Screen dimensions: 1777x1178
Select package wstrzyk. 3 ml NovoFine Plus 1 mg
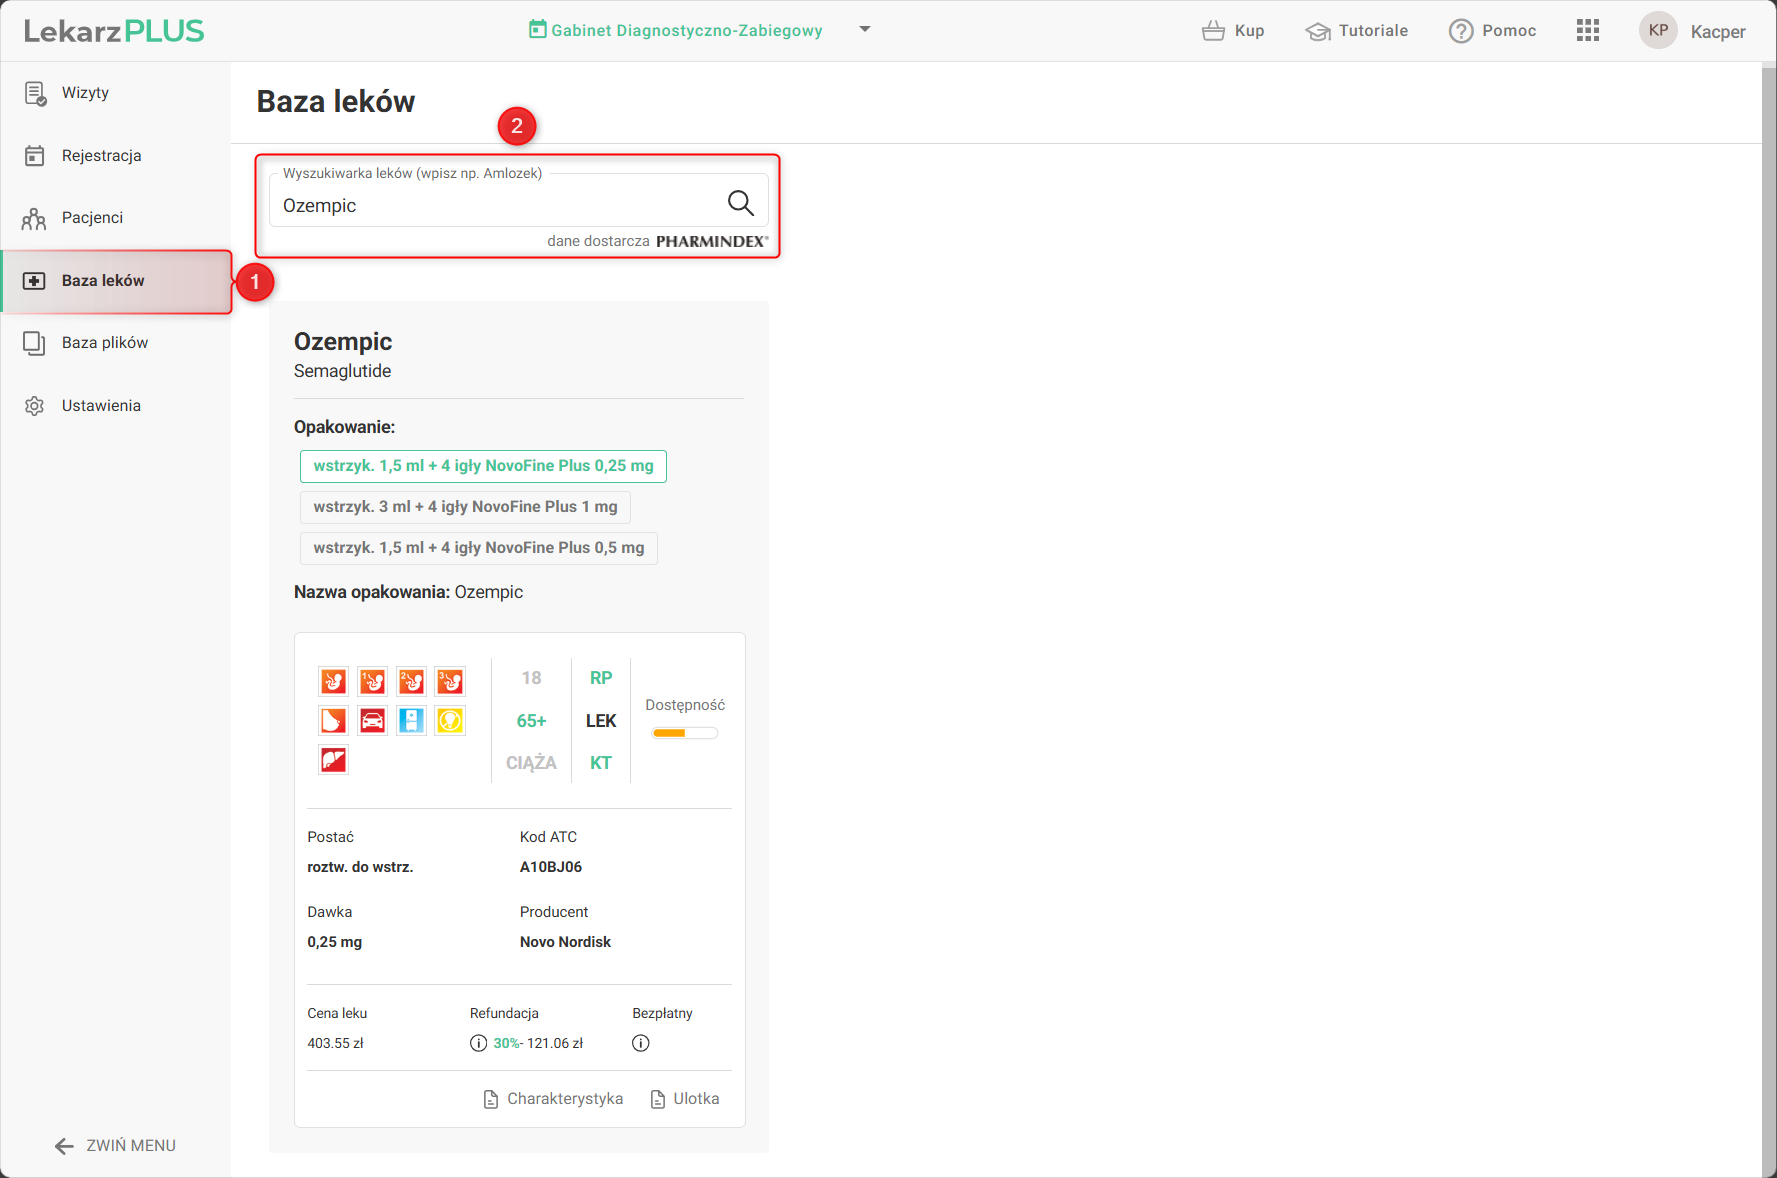[465, 507]
